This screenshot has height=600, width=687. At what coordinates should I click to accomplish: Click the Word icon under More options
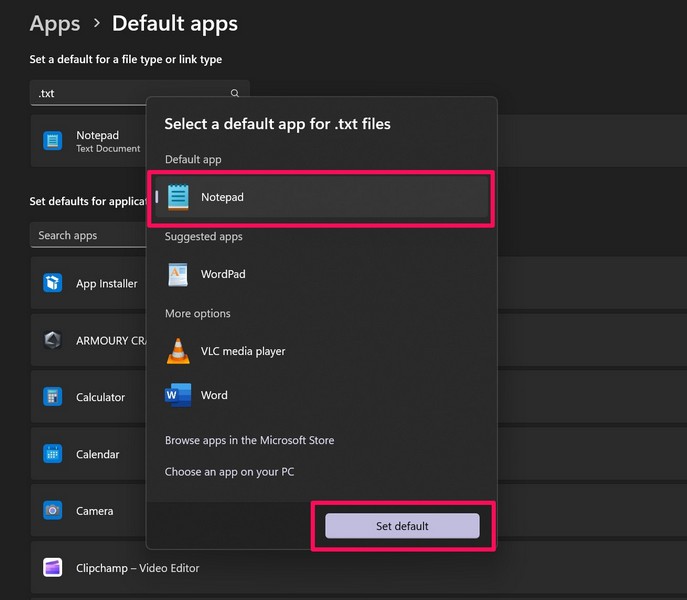tap(178, 395)
